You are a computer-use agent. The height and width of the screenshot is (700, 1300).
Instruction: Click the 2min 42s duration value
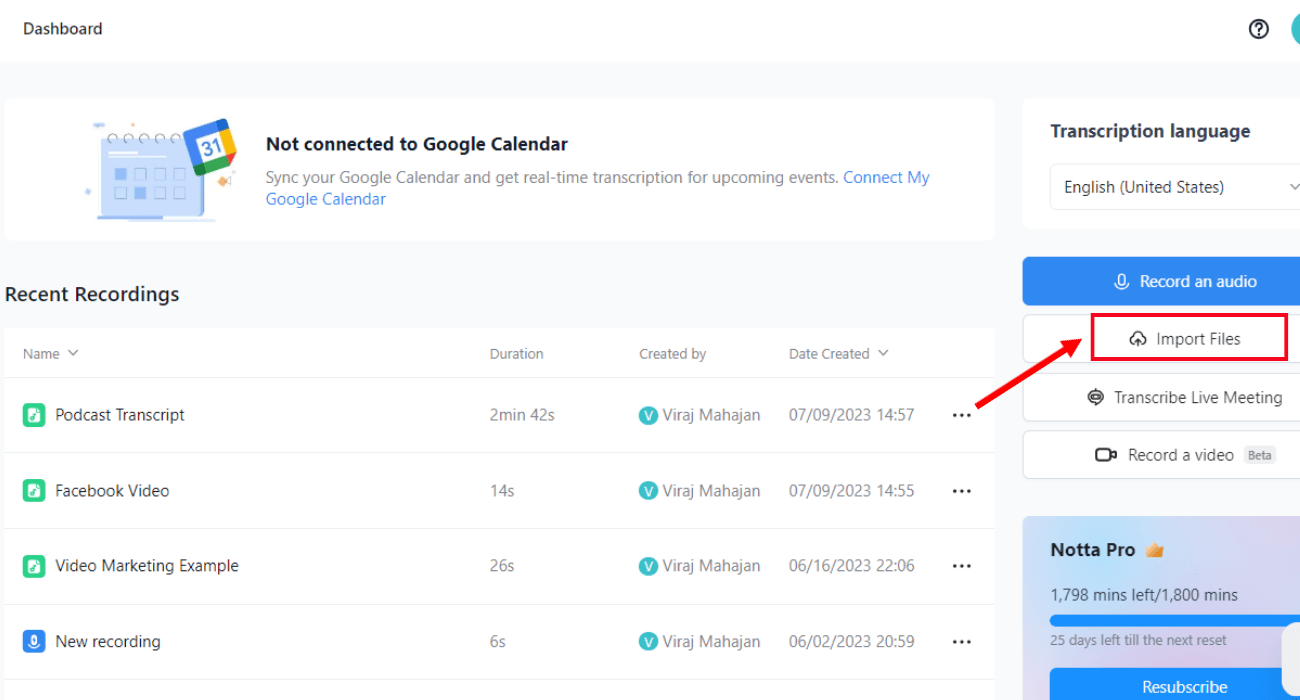pyautogui.click(x=522, y=415)
